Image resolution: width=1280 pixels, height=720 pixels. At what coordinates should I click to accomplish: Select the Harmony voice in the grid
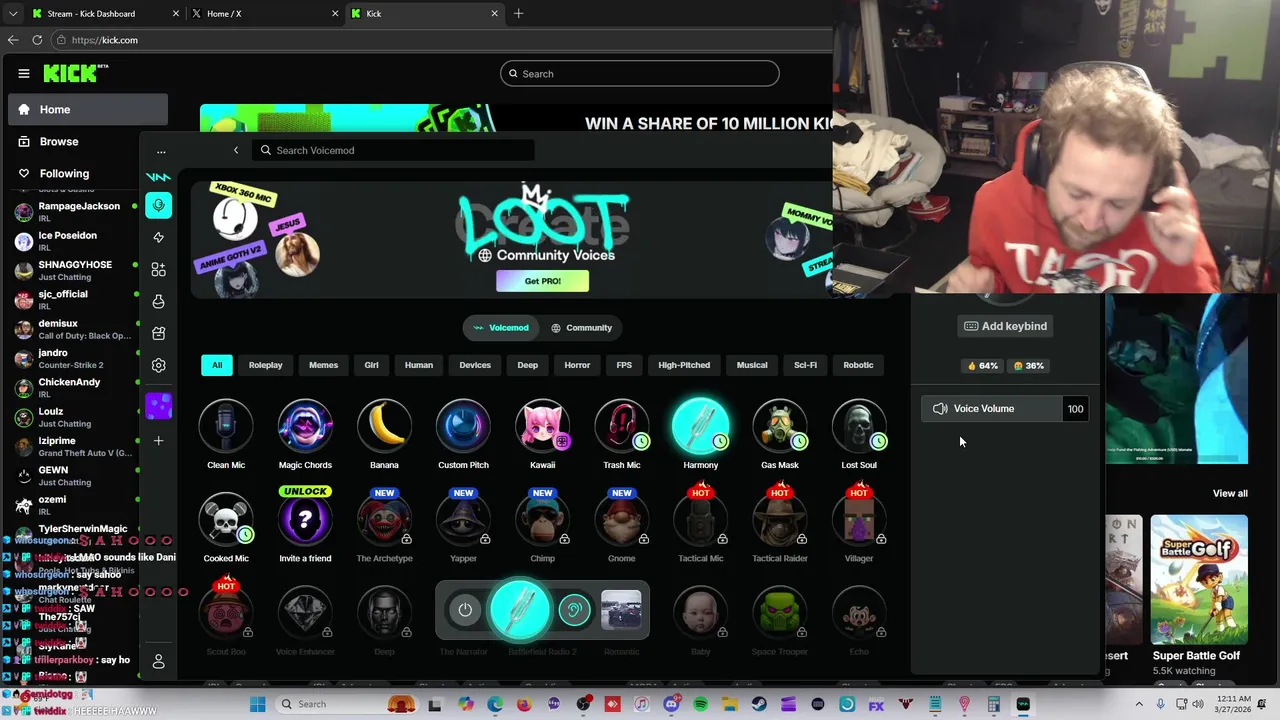[x=700, y=427]
